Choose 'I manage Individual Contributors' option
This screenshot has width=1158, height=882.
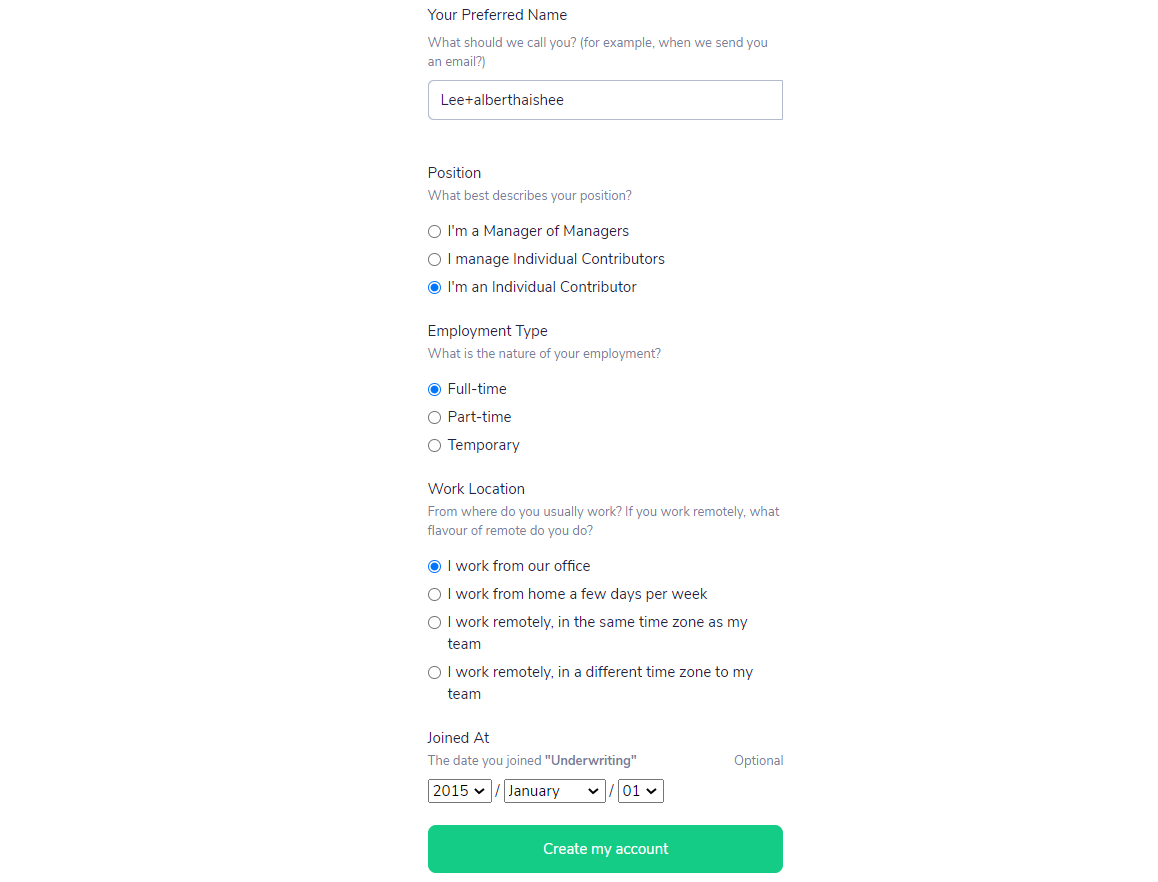[434, 259]
